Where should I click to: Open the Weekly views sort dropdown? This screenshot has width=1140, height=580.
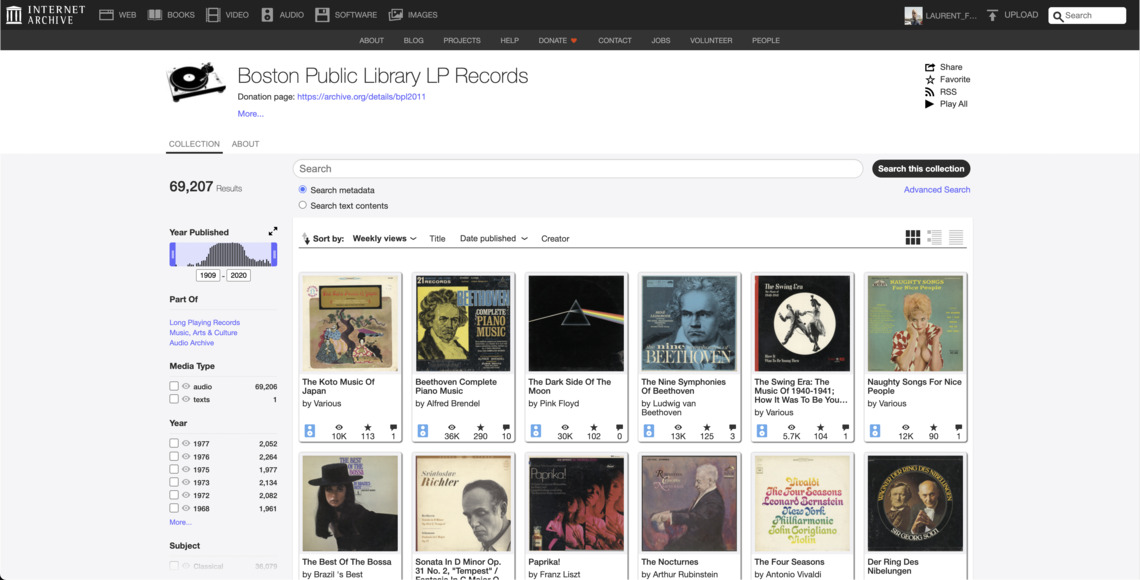pyautogui.click(x=383, y=238)
